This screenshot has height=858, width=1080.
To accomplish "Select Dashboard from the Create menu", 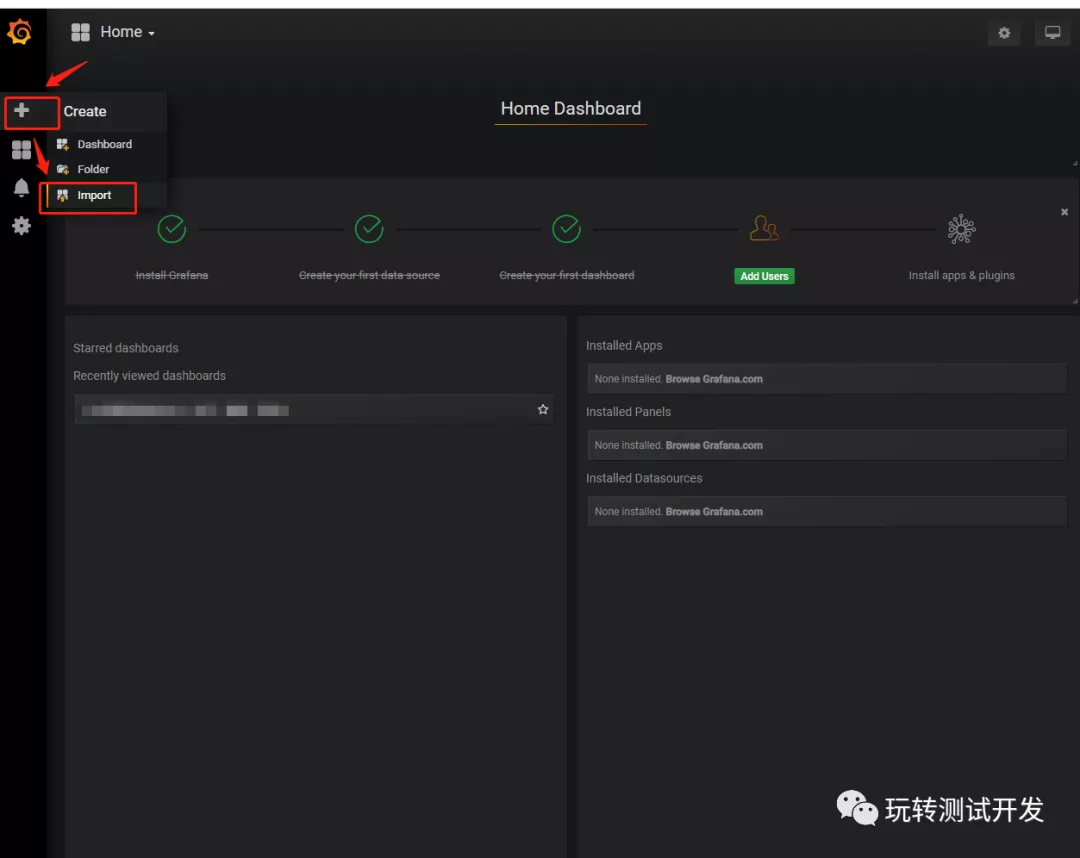I will pos(104,144).
